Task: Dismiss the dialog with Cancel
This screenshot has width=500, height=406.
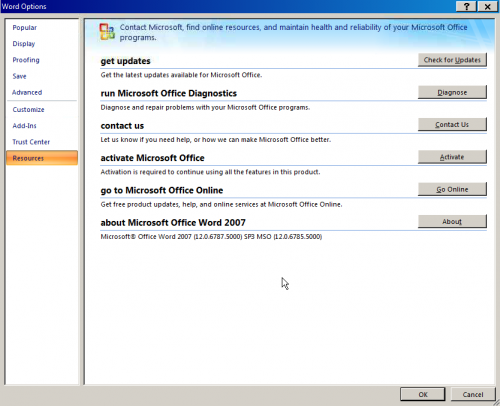Action: (473, 394)
